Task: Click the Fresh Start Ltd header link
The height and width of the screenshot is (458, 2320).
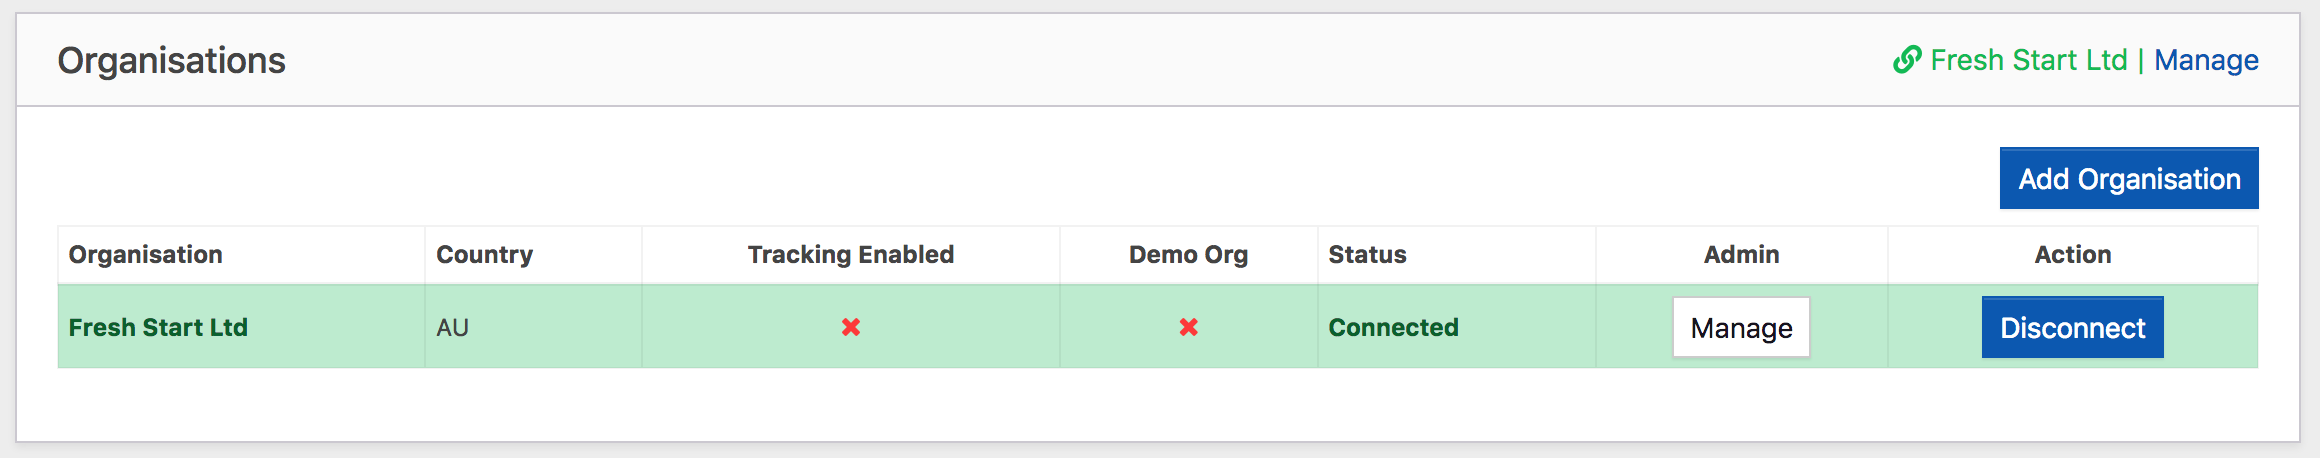Action: (2029, 60)
